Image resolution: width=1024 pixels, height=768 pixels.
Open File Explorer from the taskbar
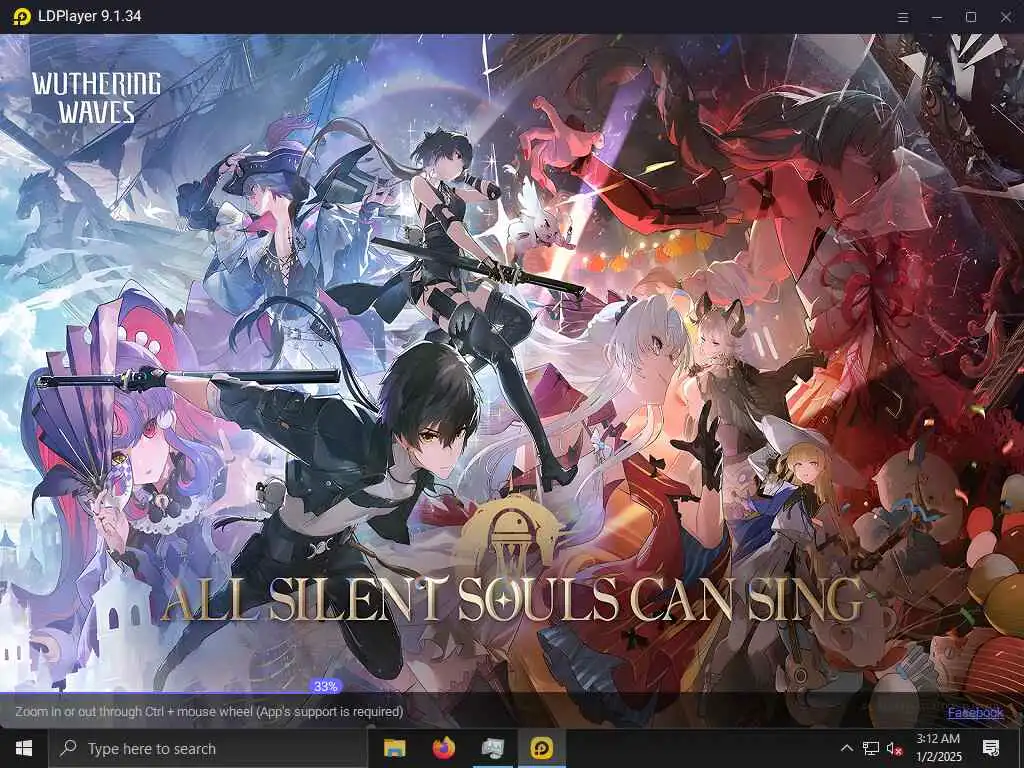tap(394, 748)
